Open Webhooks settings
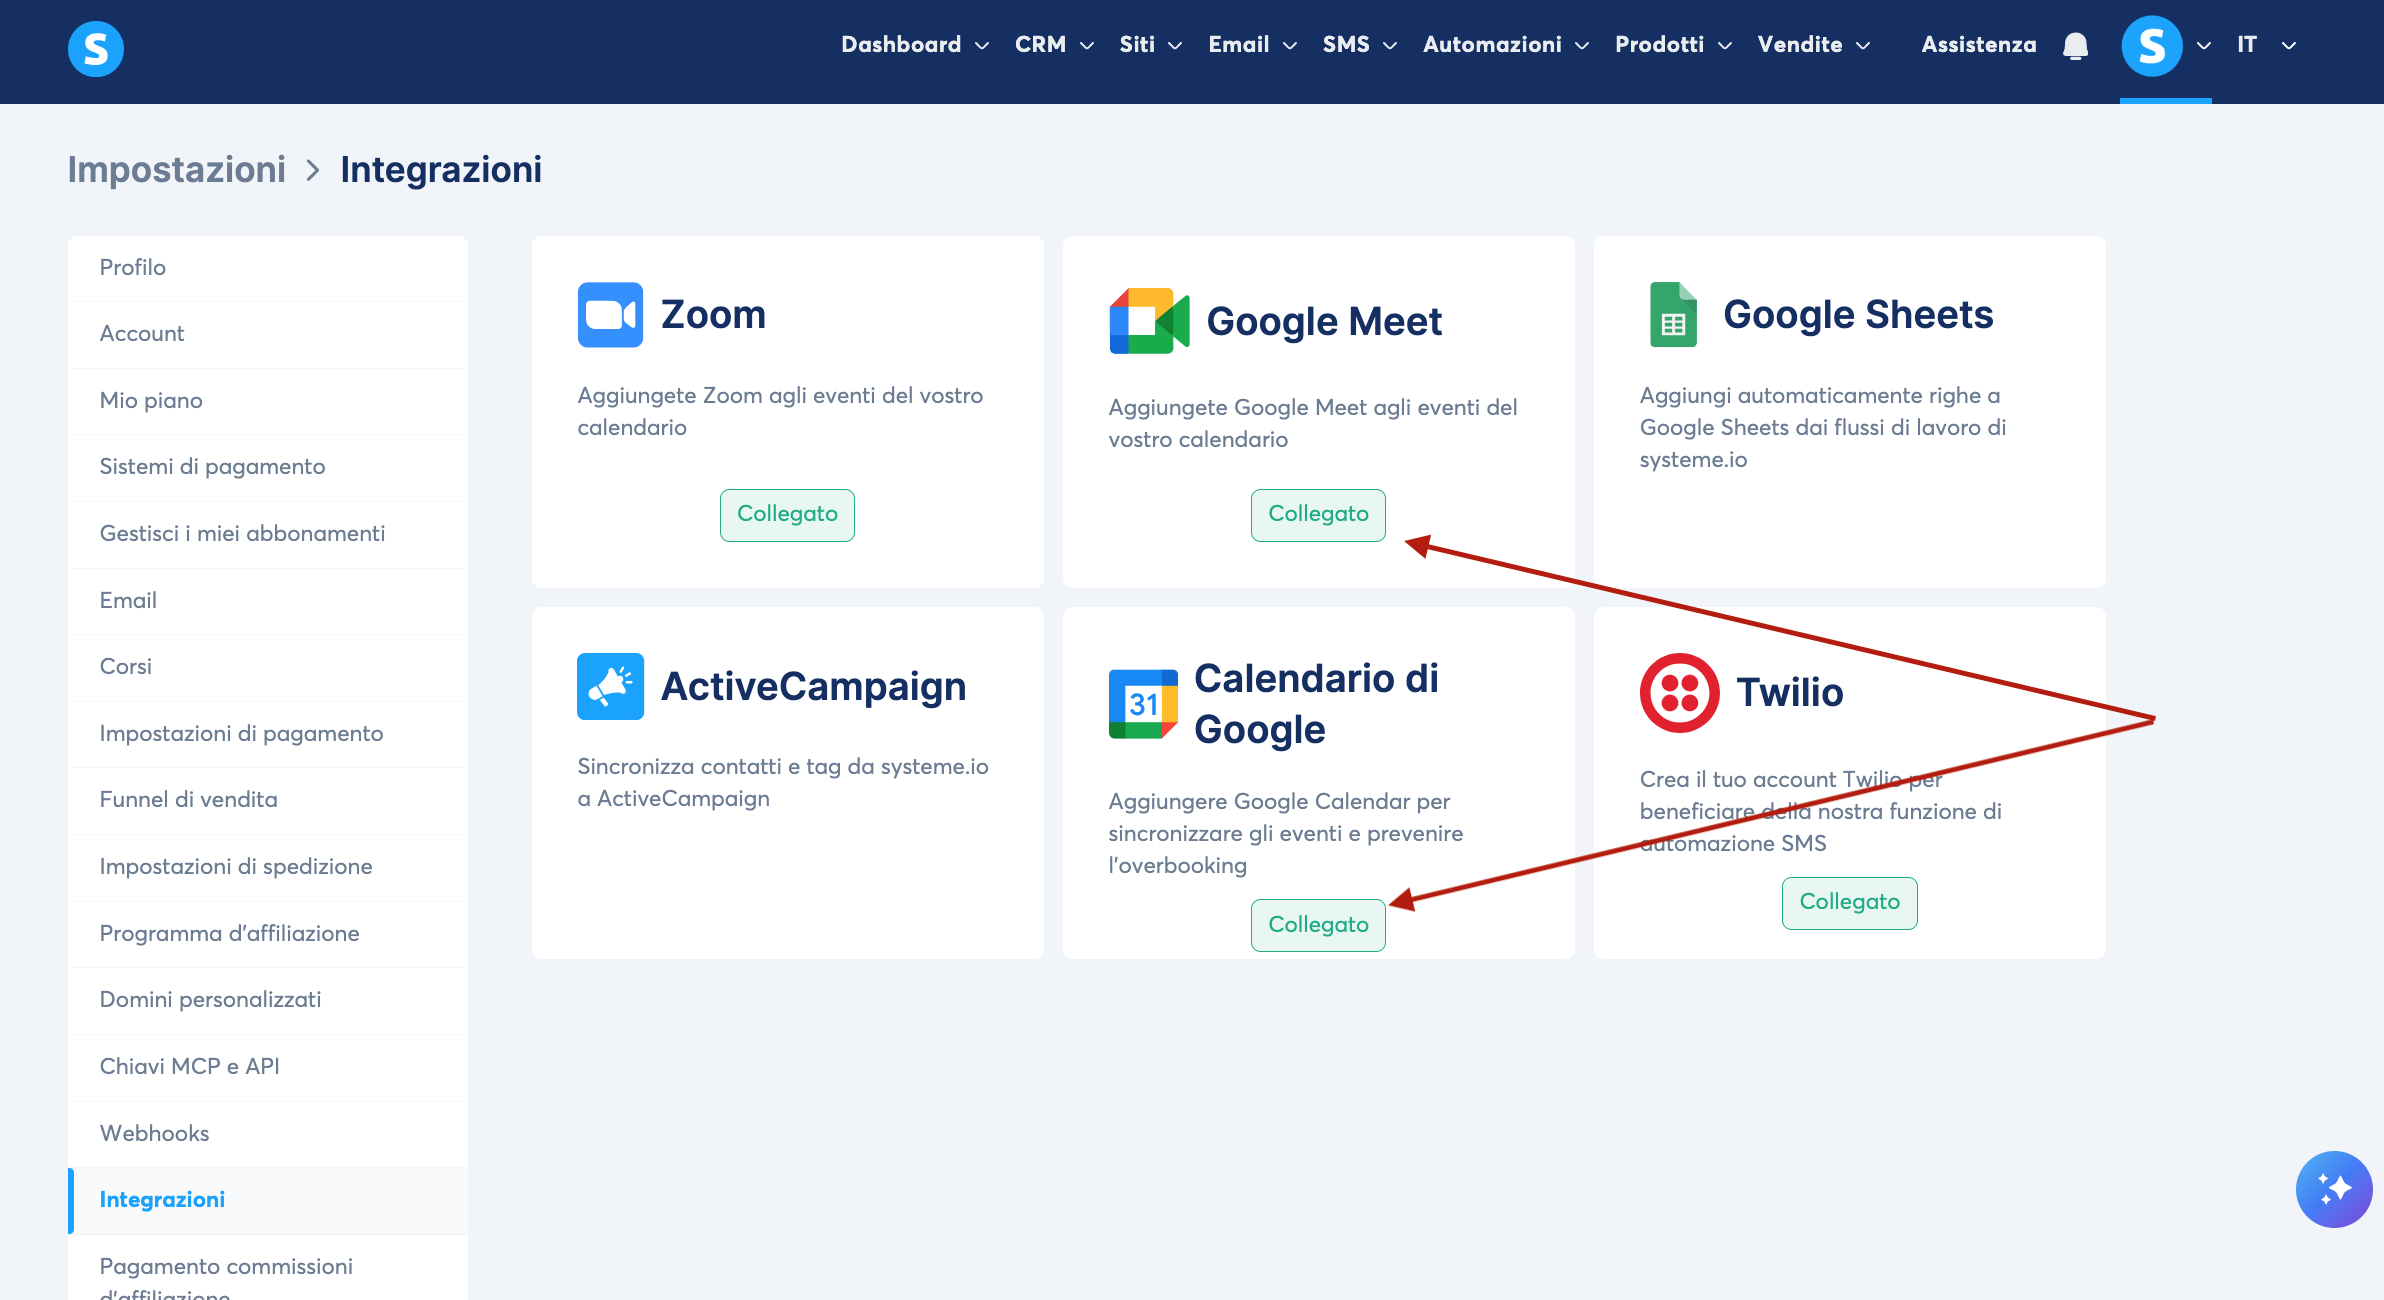 (268, 1134)
